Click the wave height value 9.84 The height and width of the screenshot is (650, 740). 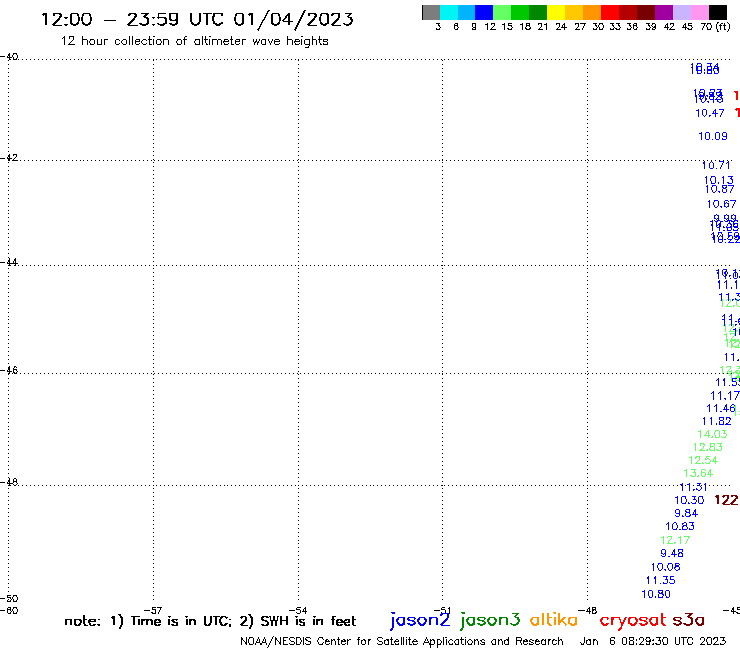[686, 514]
